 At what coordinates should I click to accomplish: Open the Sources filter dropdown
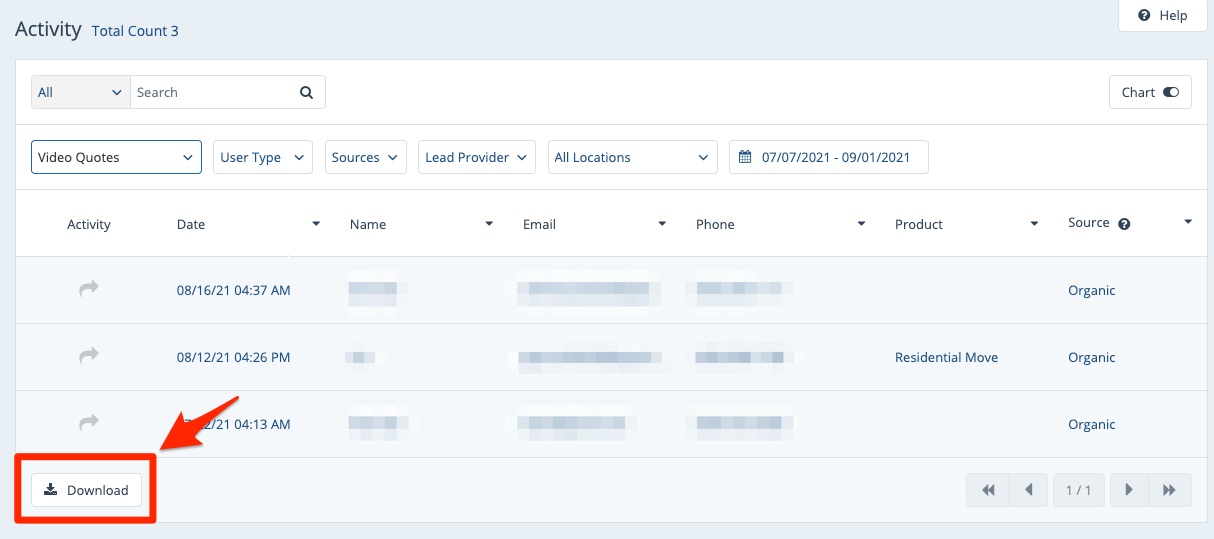pyautogui.click(x=365, y=157)
